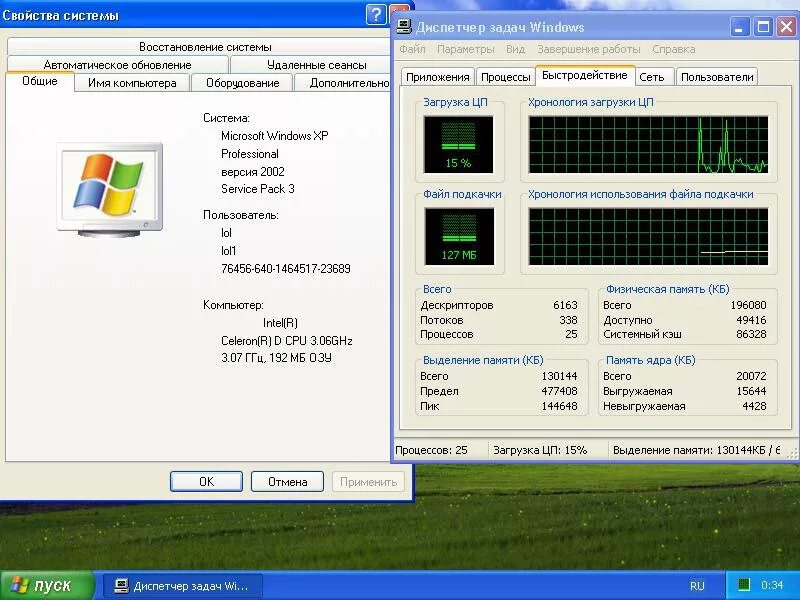Open the Параметры menu
Viewport: 800px width, 600px height.
pos(466,49)
